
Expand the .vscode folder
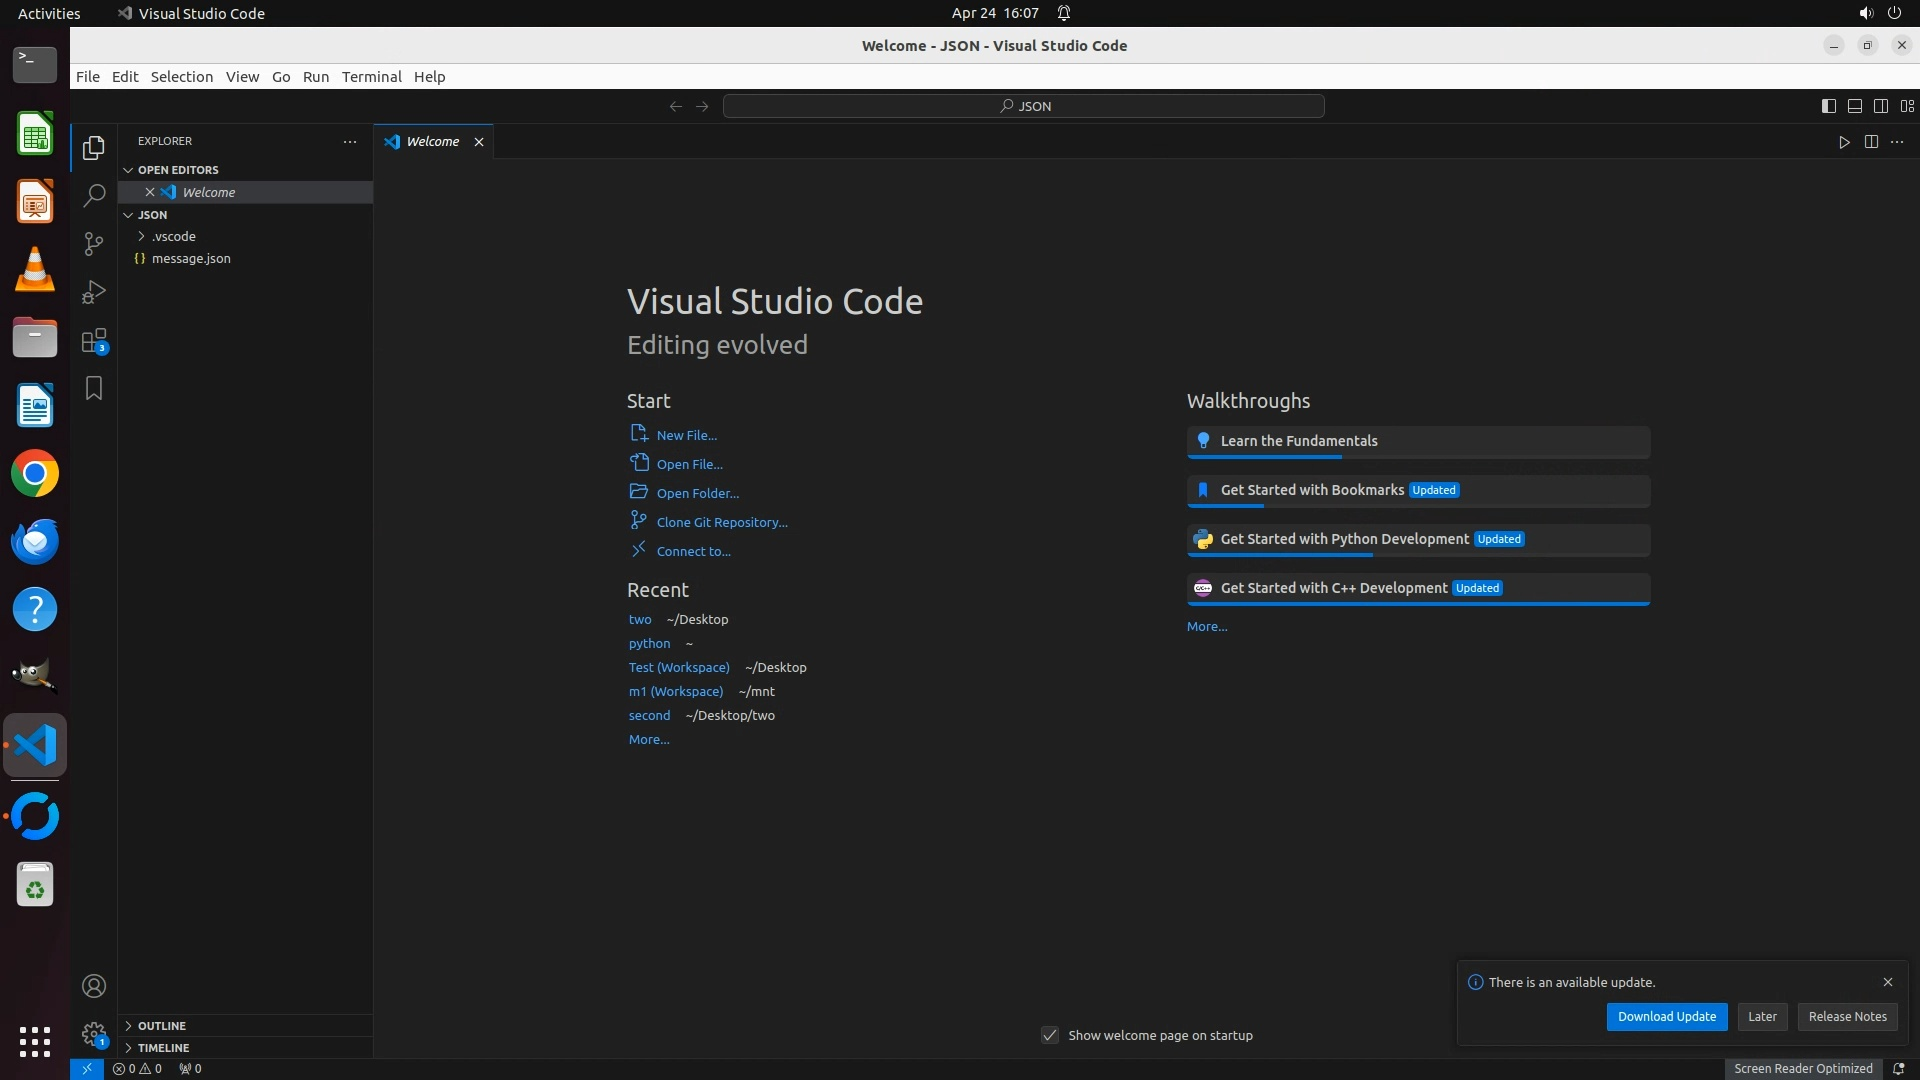(174, 237)
